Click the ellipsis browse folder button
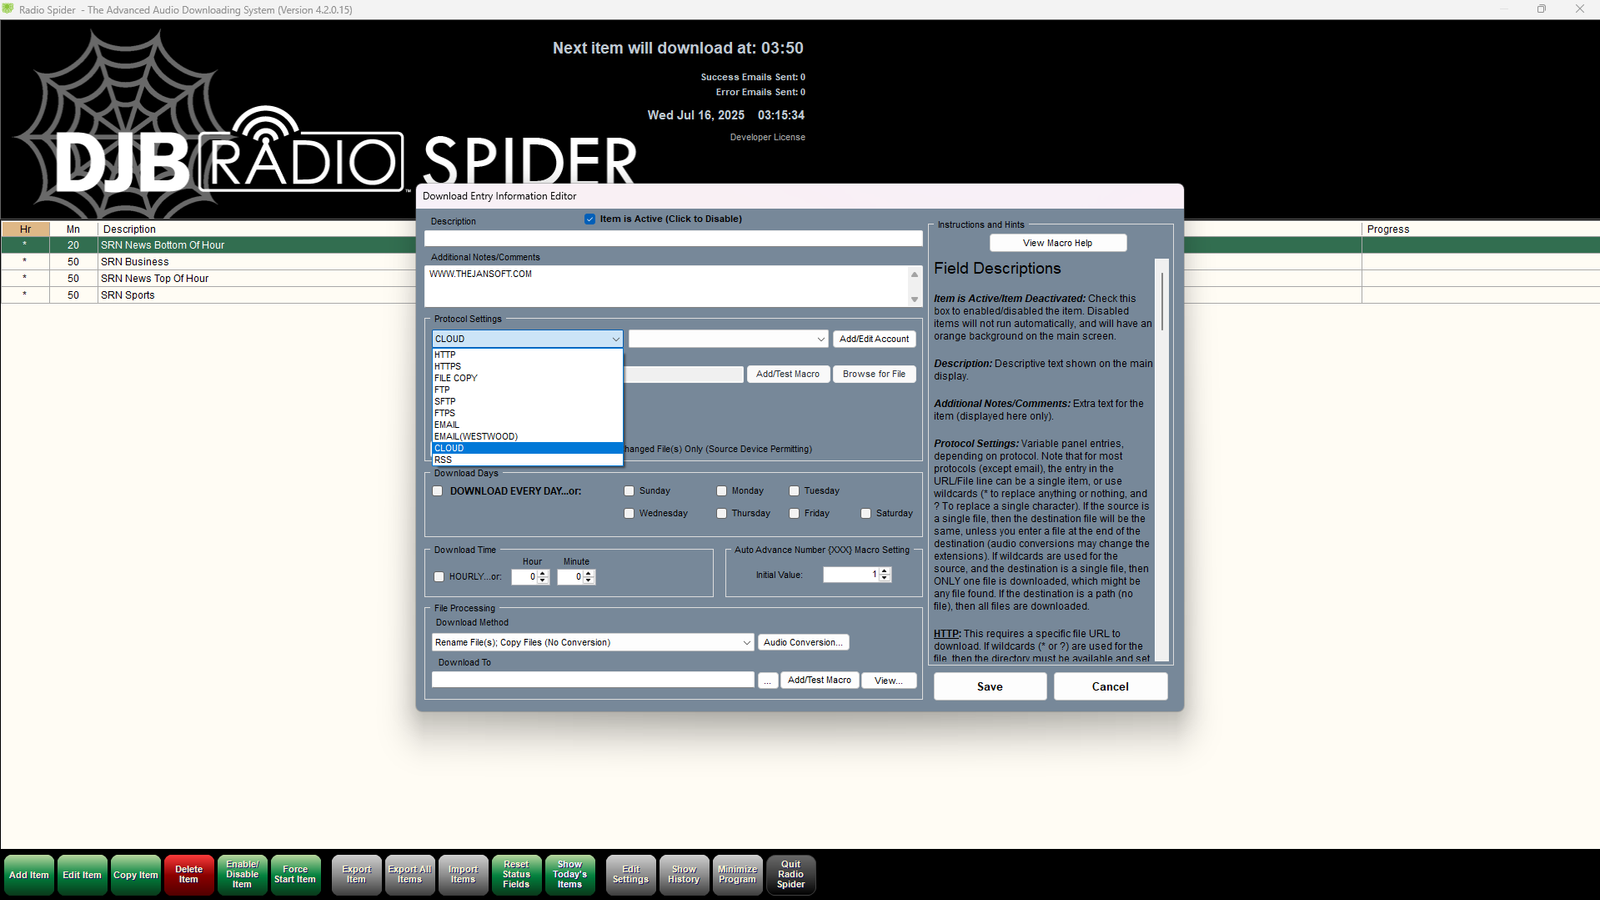 (768, 680)
